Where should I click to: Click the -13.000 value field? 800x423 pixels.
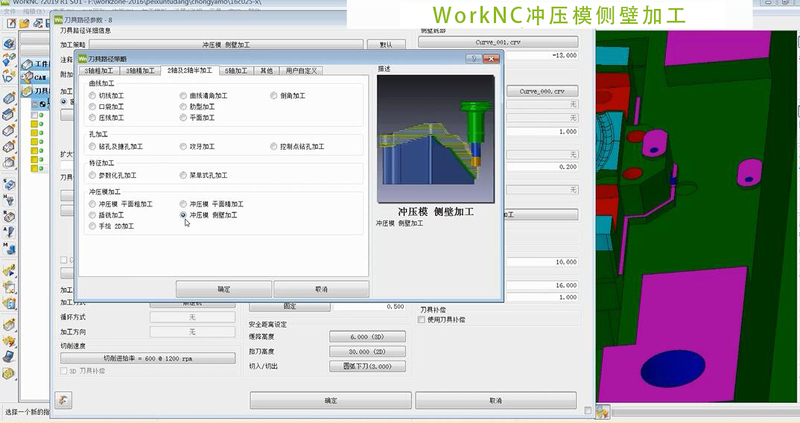[542, 55]
